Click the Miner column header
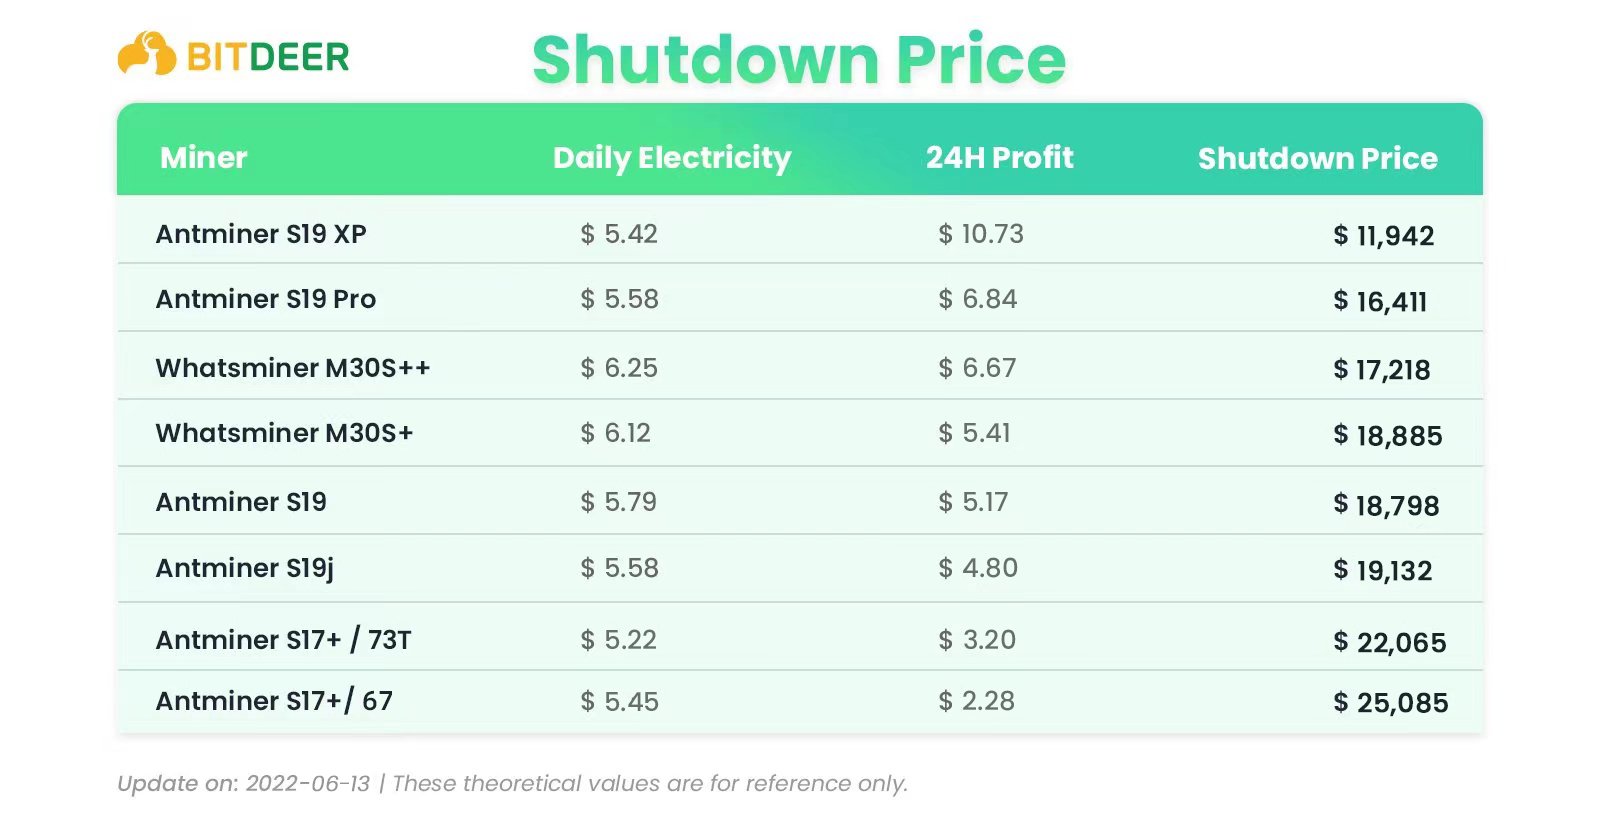This screenshot has height=836, width=1600. (203, 157)
